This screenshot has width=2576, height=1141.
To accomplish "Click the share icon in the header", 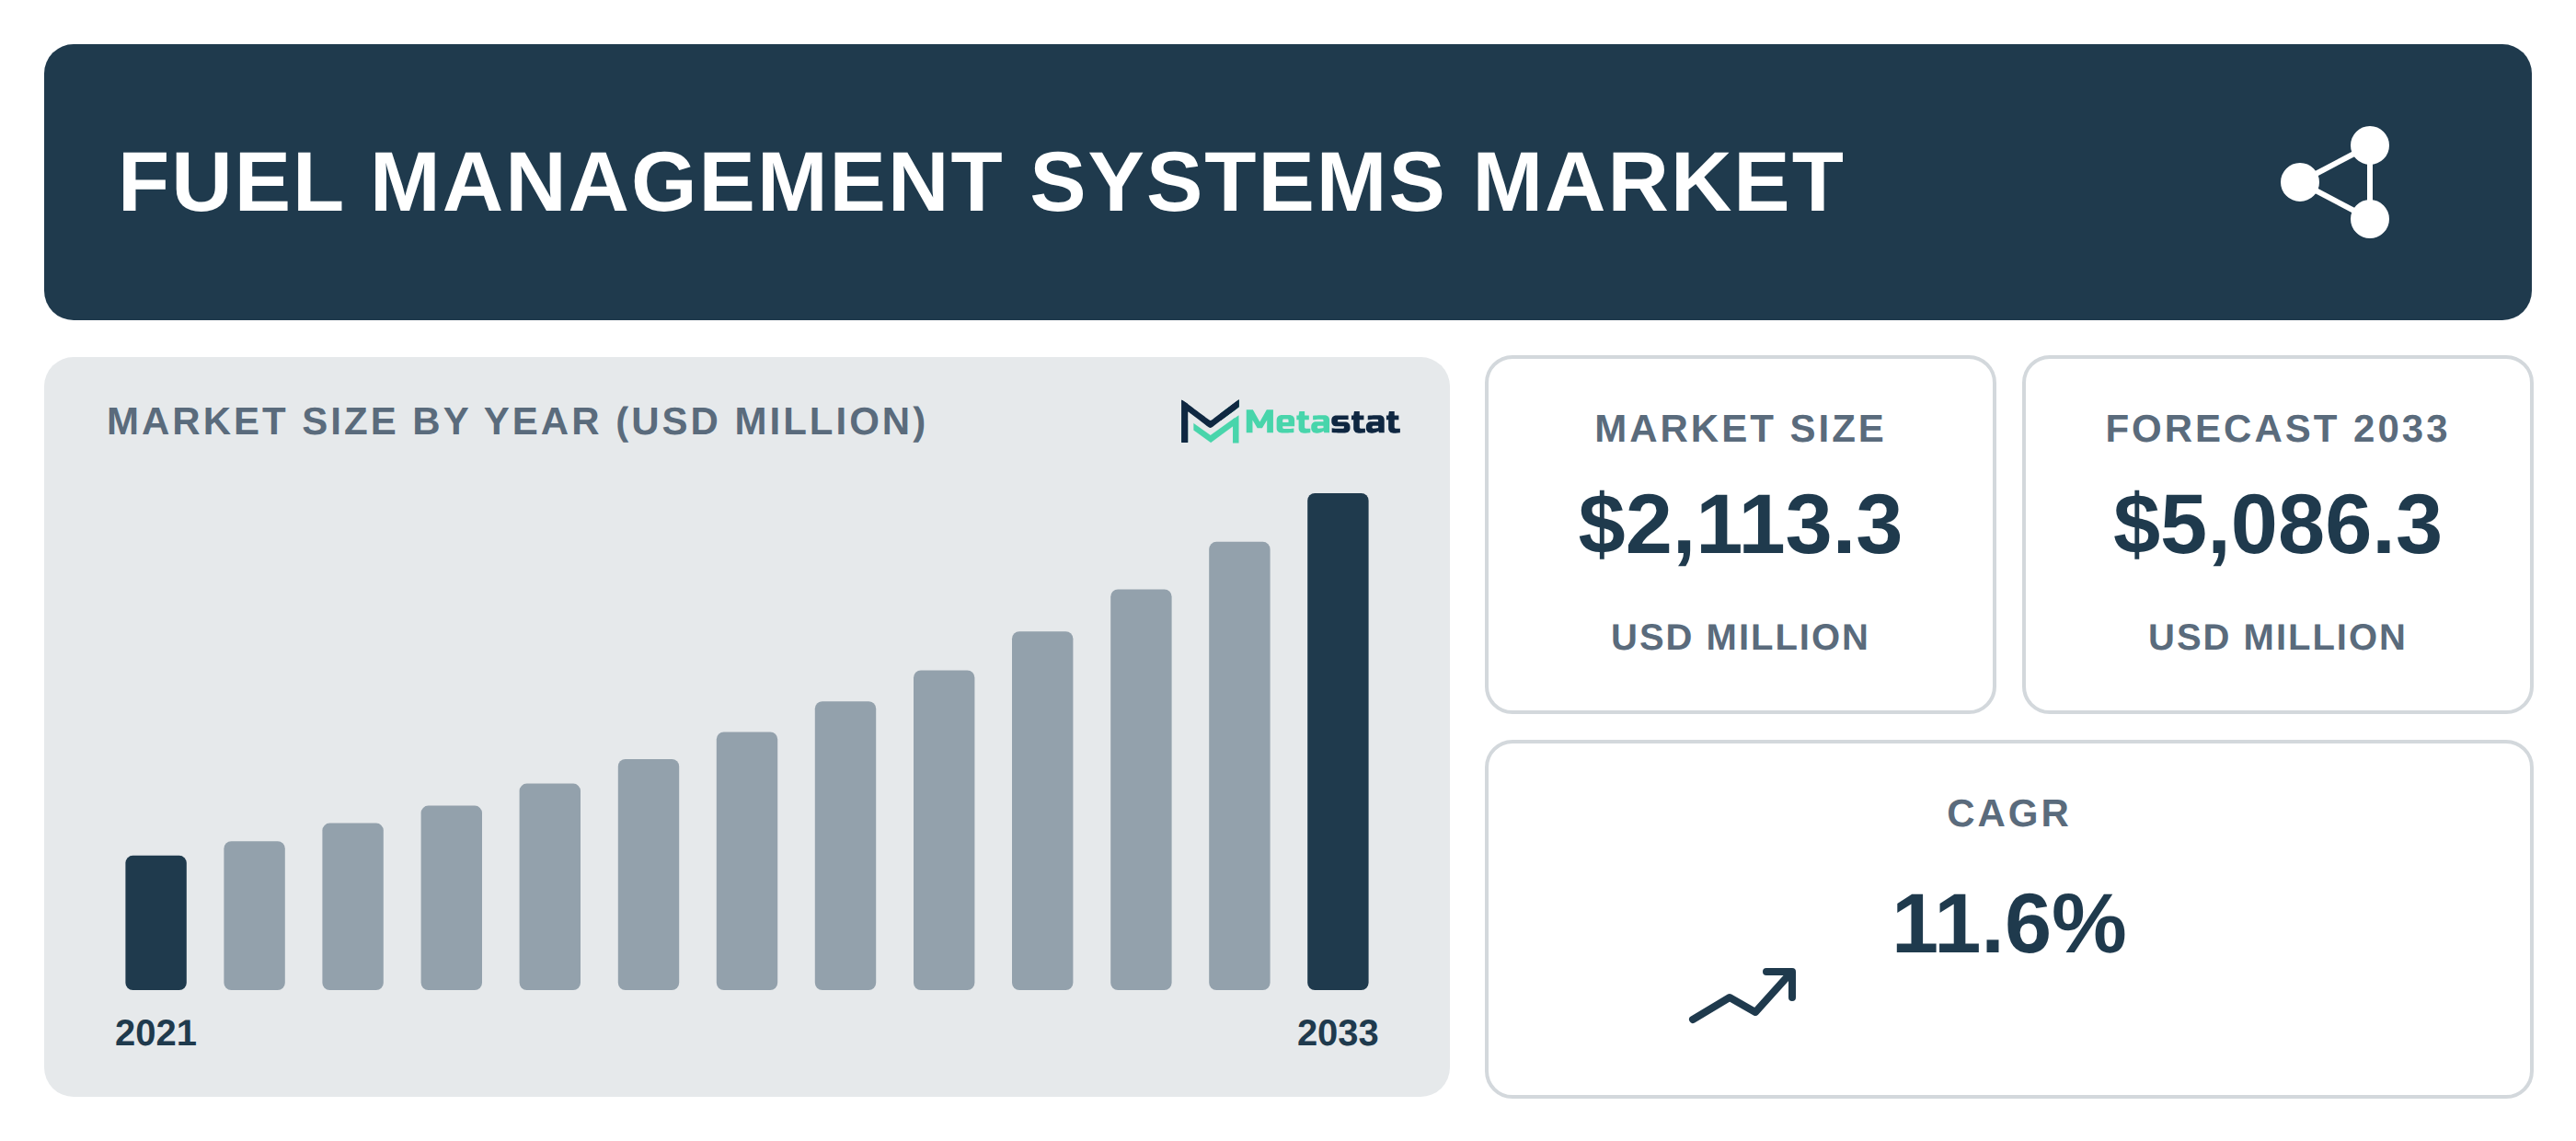I will 2335,182.
